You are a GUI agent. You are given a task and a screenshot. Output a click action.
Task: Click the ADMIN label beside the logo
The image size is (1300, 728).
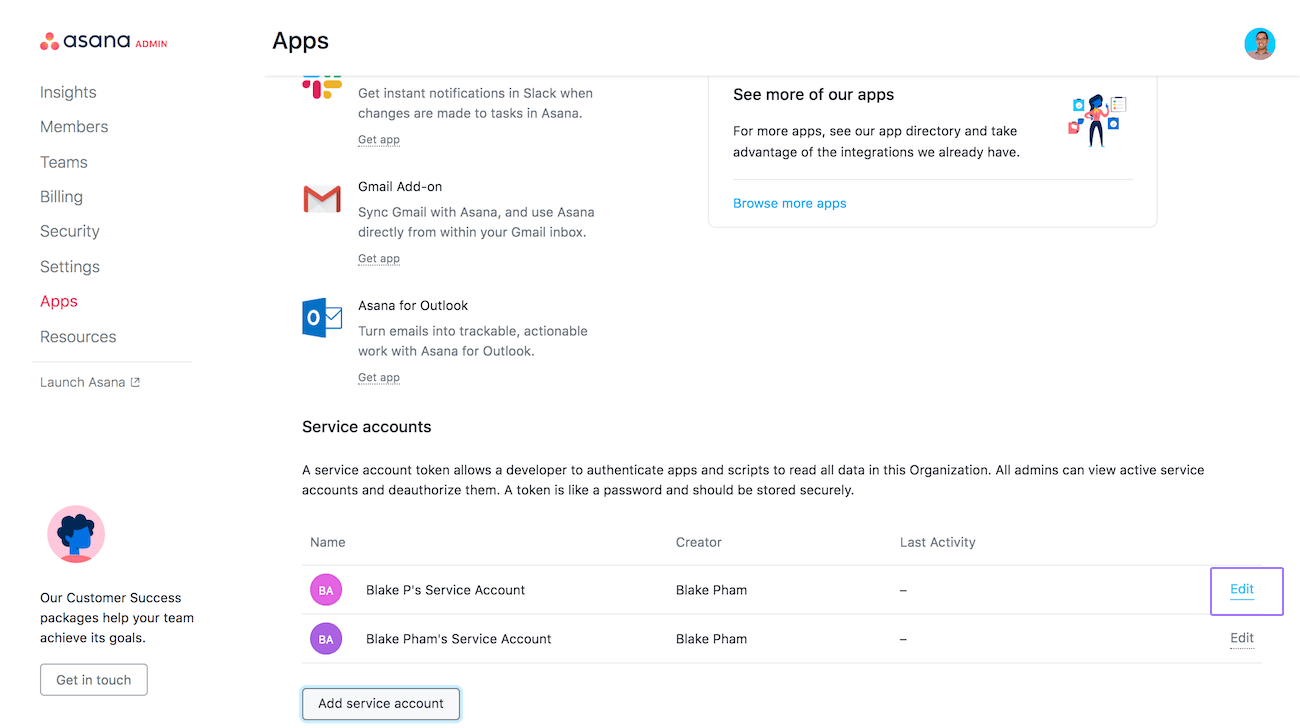click(151, 44)
